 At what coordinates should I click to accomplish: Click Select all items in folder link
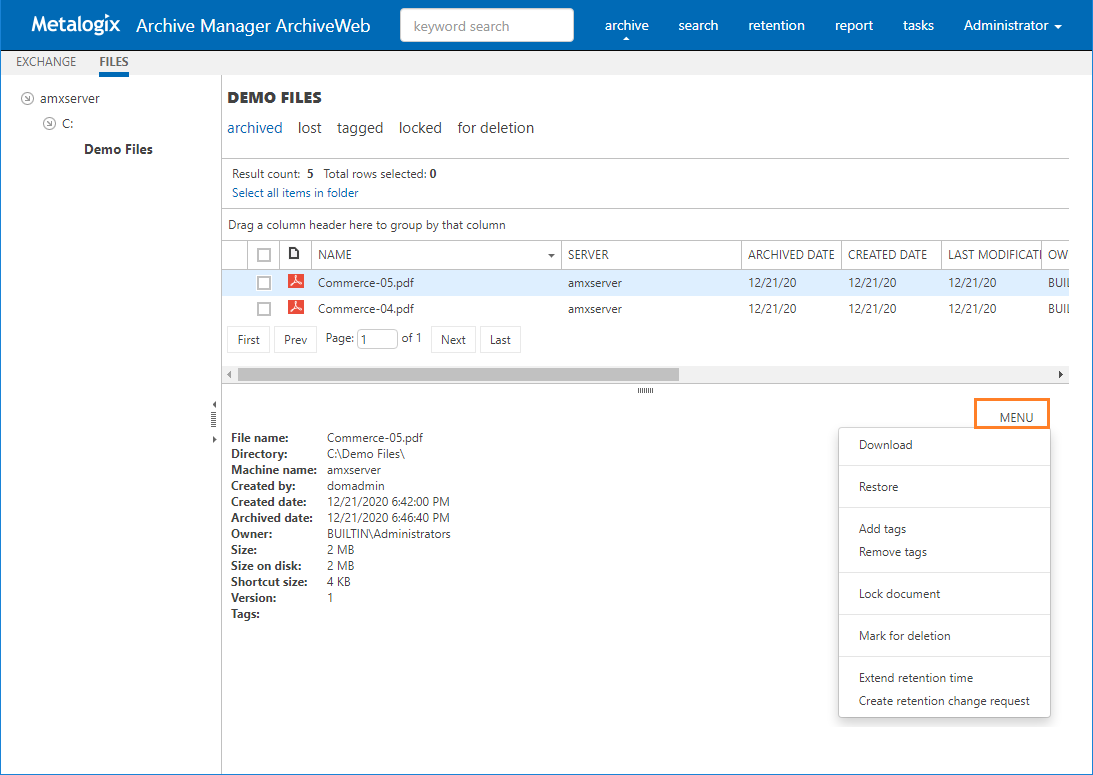coord(295,193)
